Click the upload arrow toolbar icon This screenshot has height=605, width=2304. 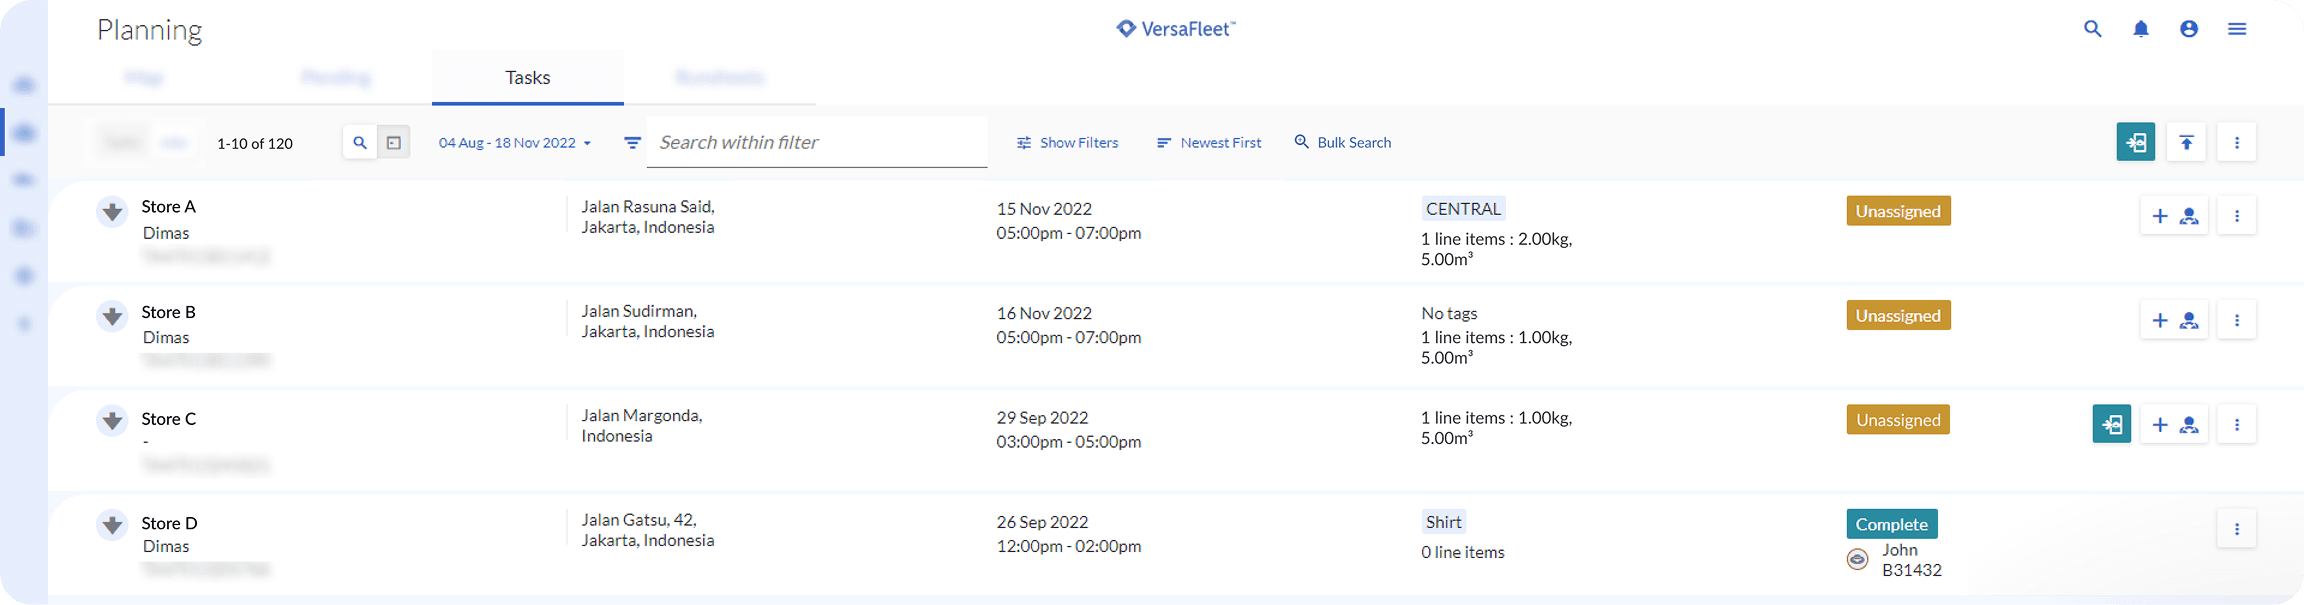(2187, 142)
